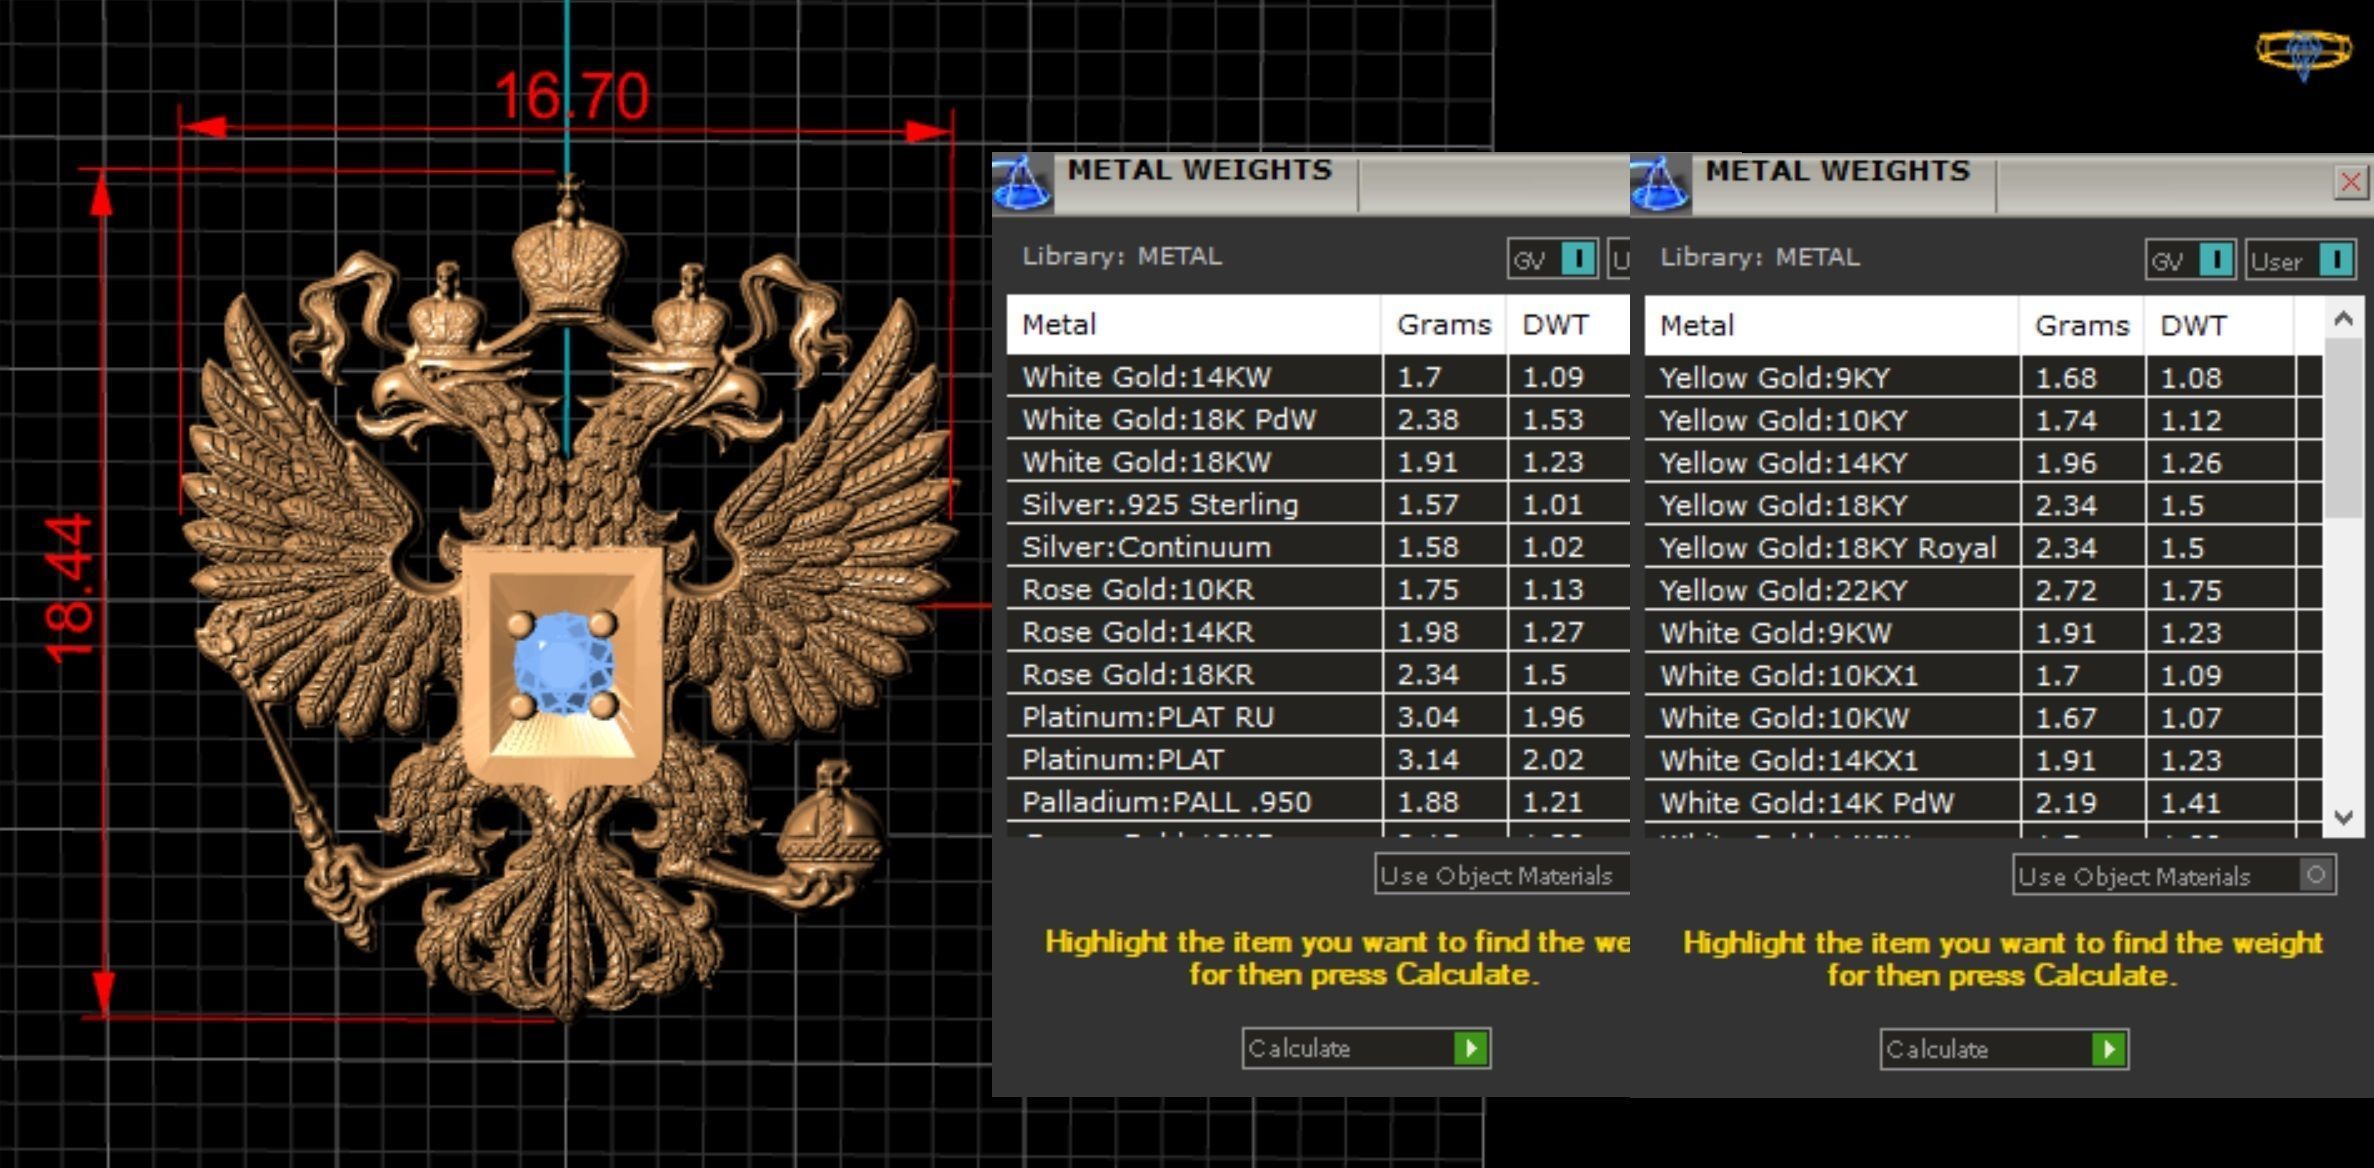Click the blue gemstone in the eagle's shield

coord(563,664)
